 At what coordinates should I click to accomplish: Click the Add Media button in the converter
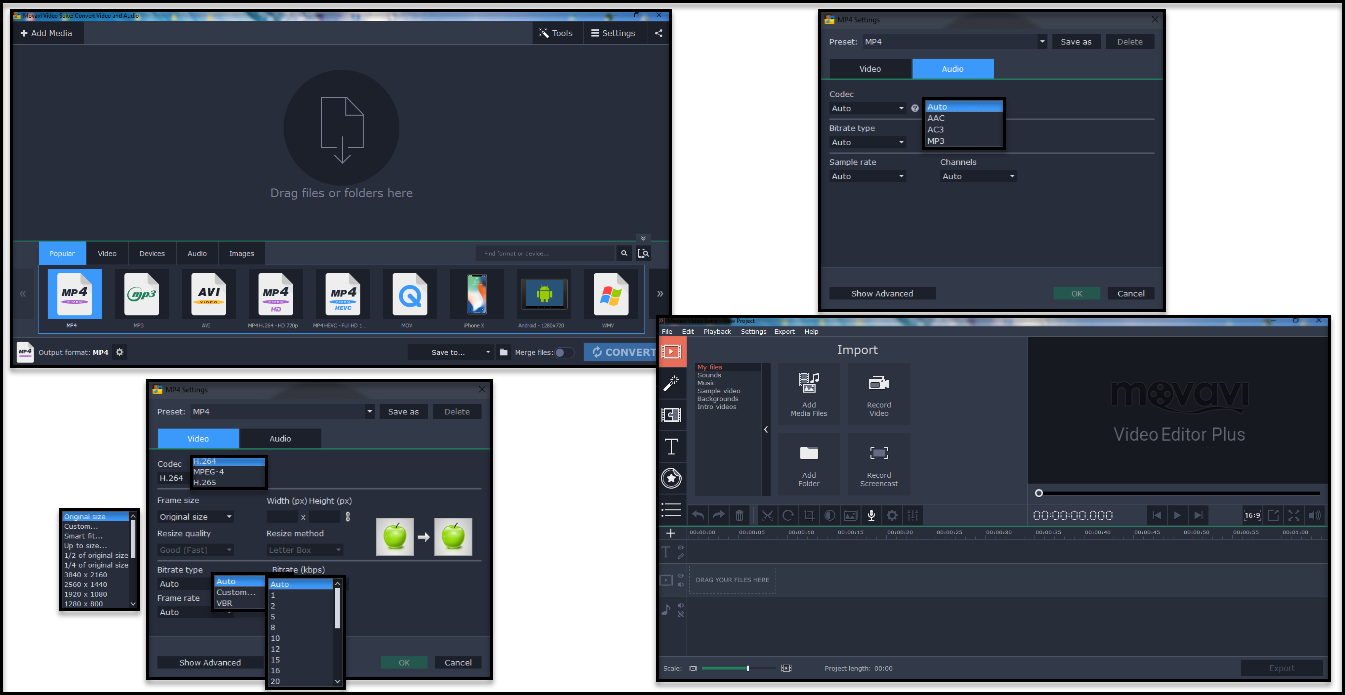pyautogui.click(x=46, y=33)
